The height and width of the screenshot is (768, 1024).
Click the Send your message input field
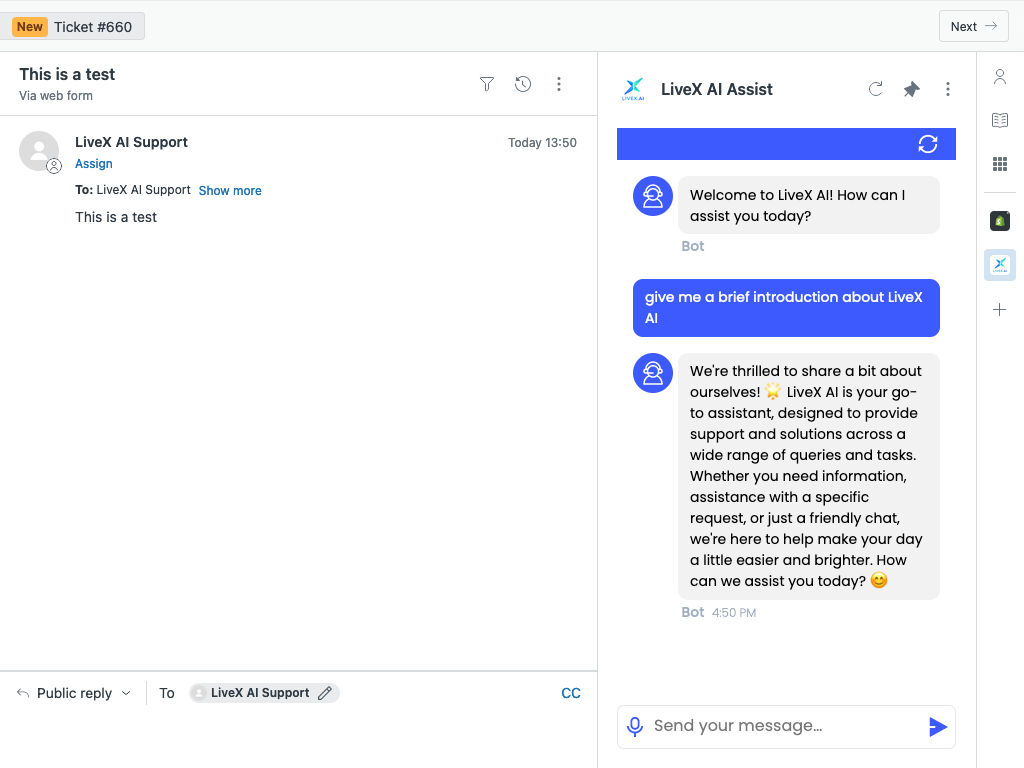pyautogui.click(x=780, y=726)
